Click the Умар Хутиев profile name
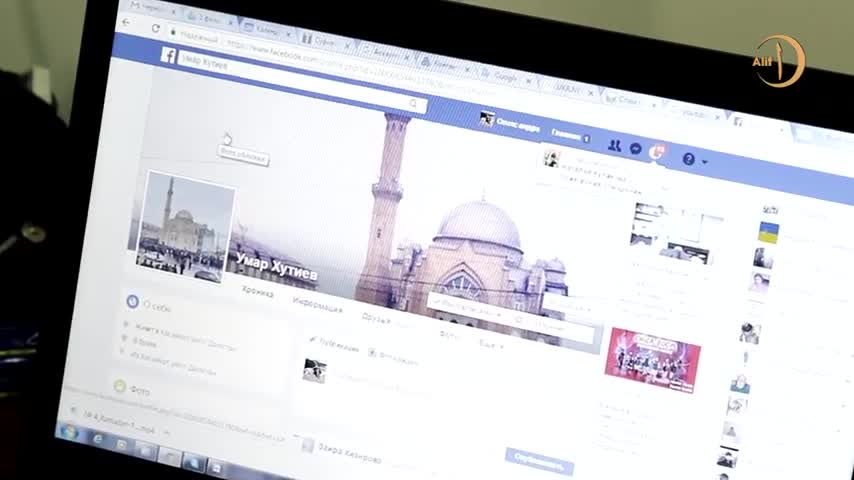The height and width of the screenshot is (480, 854). click(277, 266)
